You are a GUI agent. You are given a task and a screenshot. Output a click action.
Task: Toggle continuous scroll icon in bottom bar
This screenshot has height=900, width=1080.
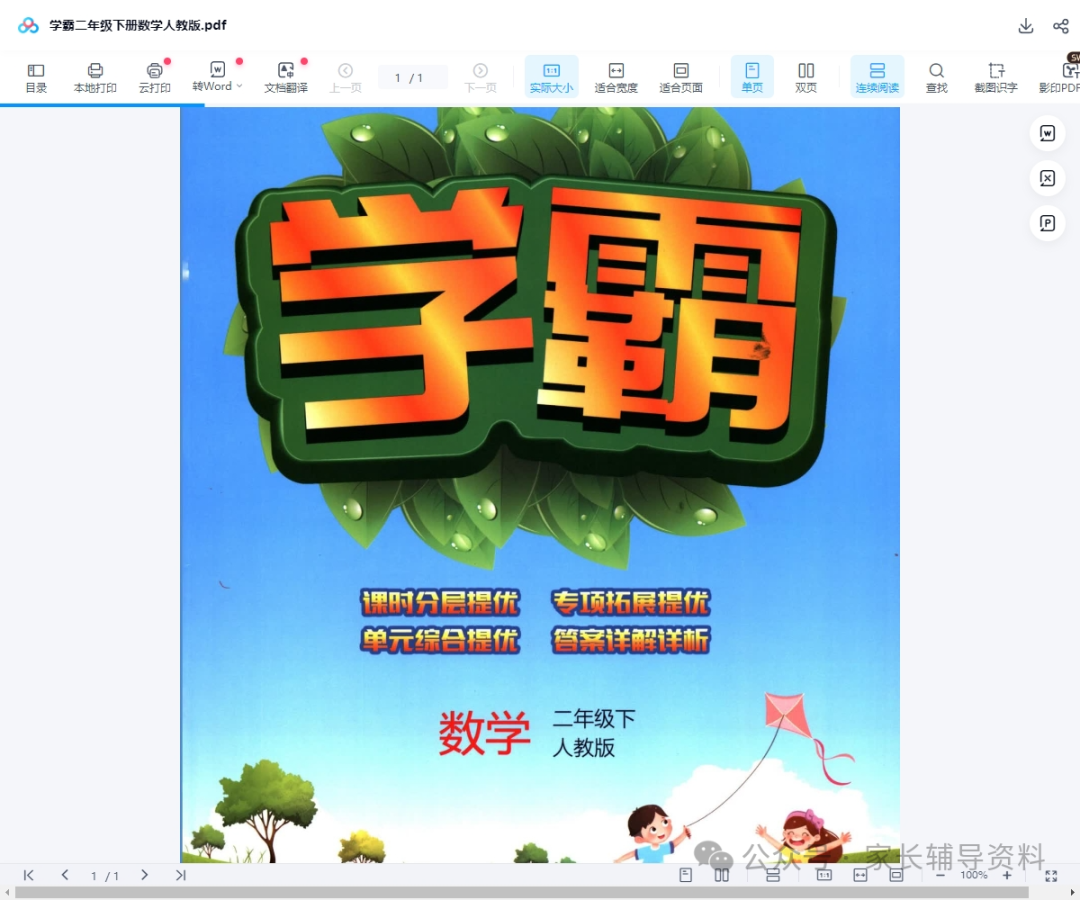pyautogui.click(x=773, y=876)
